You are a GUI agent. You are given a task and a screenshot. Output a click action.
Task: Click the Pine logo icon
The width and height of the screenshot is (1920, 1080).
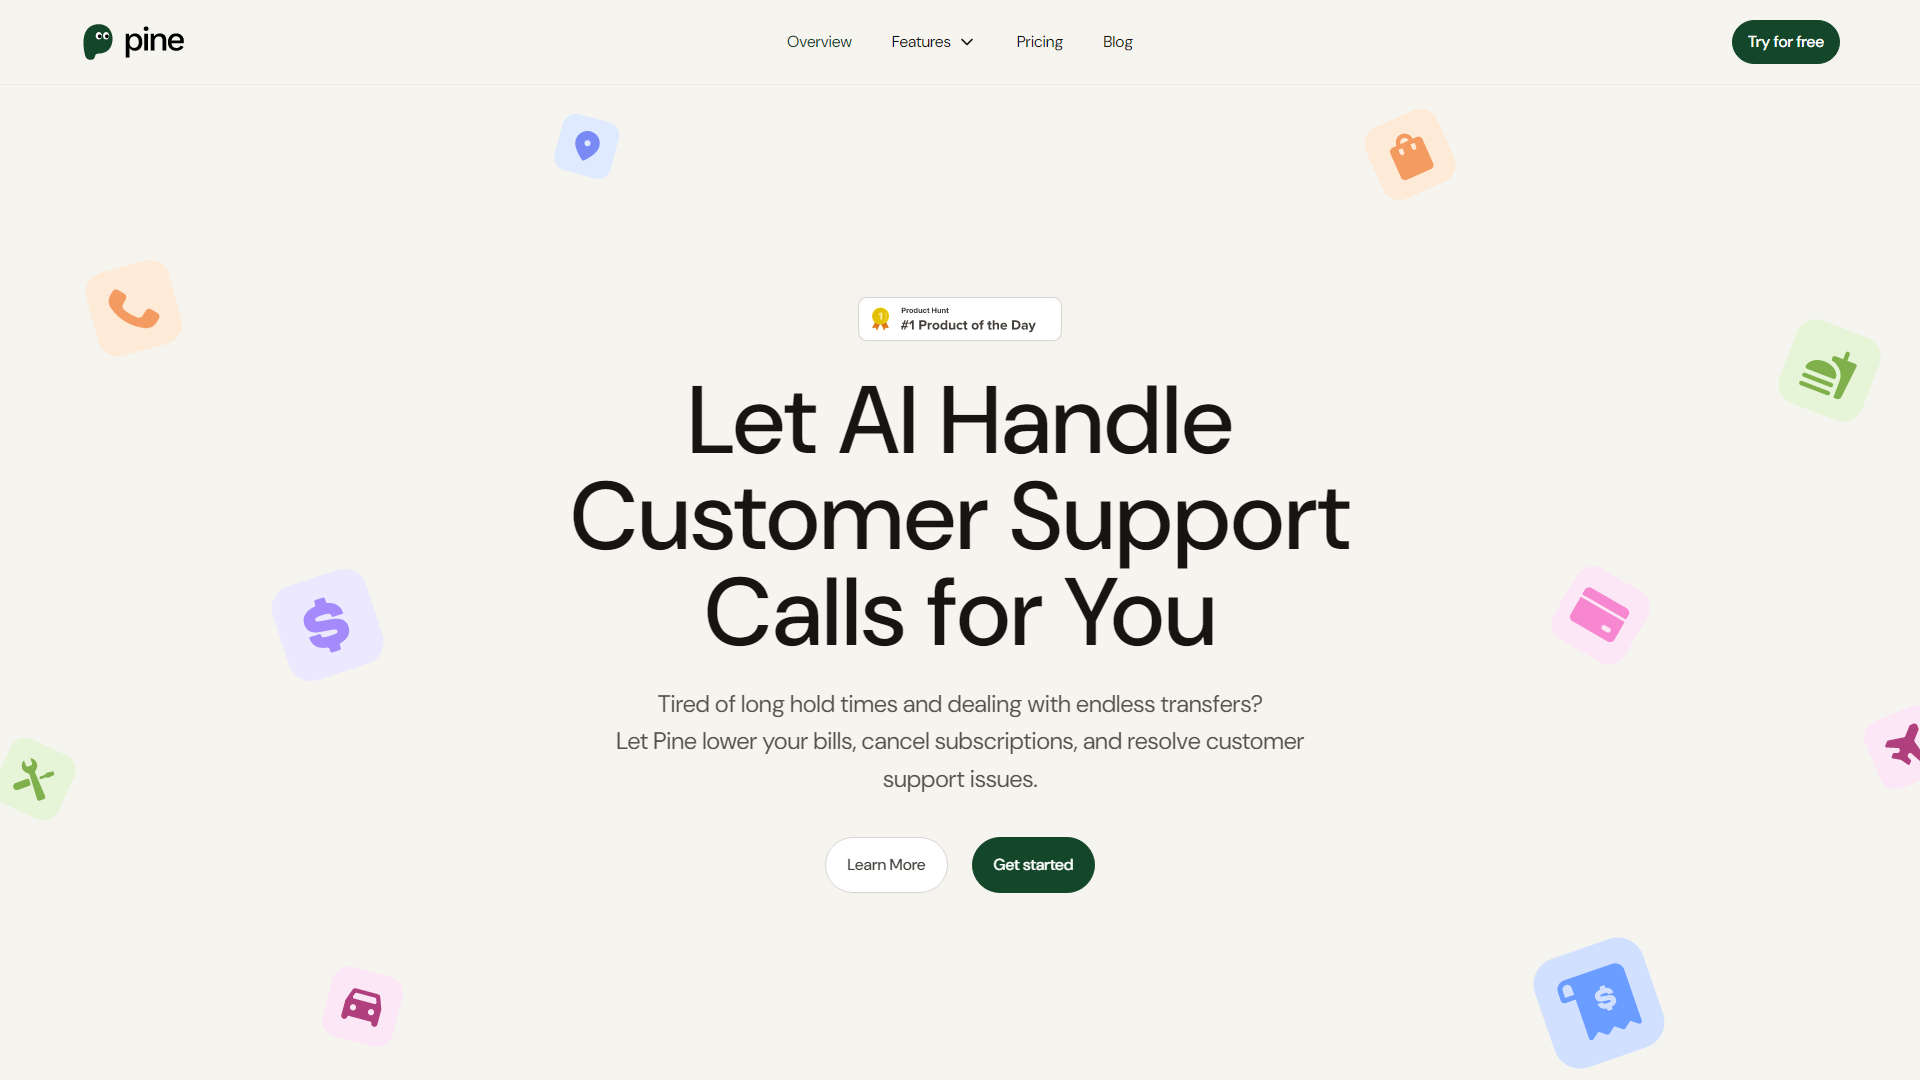tap(98, 42)
